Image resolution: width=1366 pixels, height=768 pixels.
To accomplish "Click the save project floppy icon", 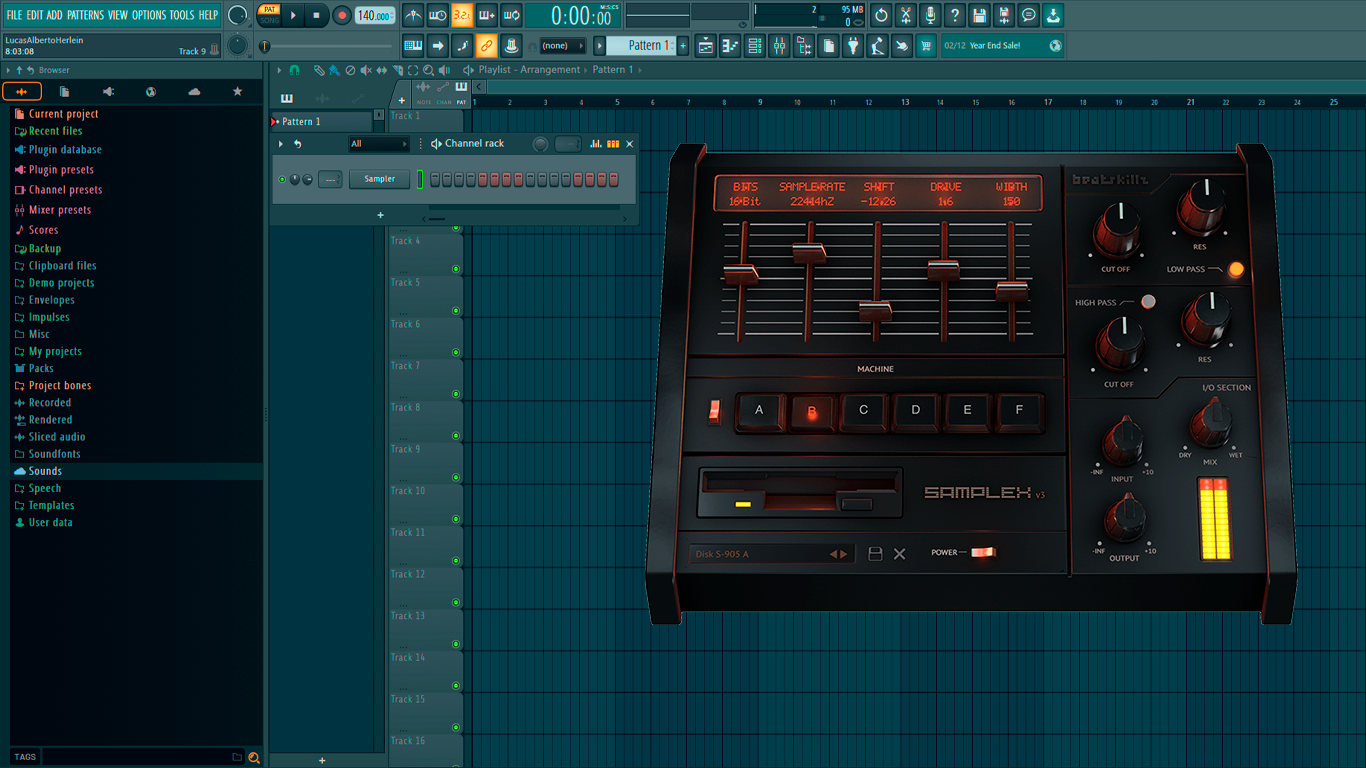I will (x=979, y=16).
